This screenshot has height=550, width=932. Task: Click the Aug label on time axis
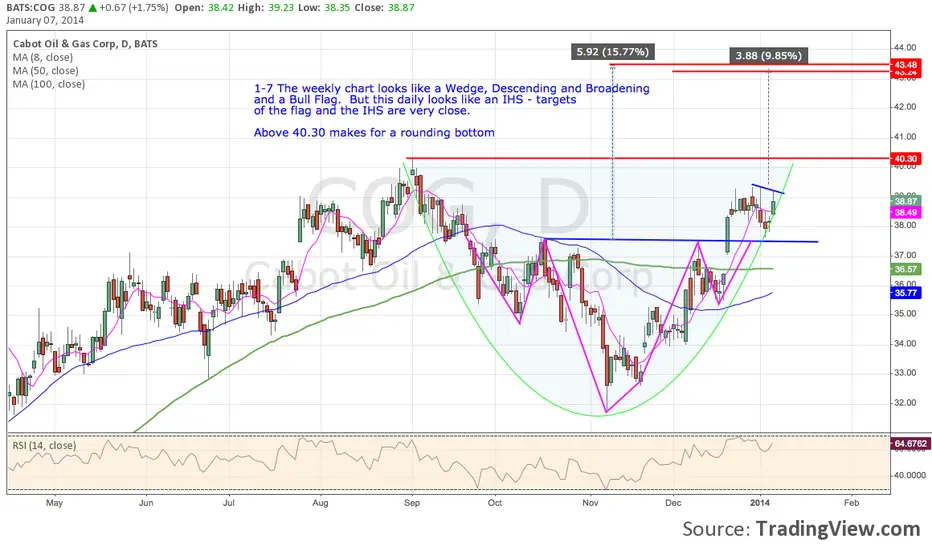(320, 503)
